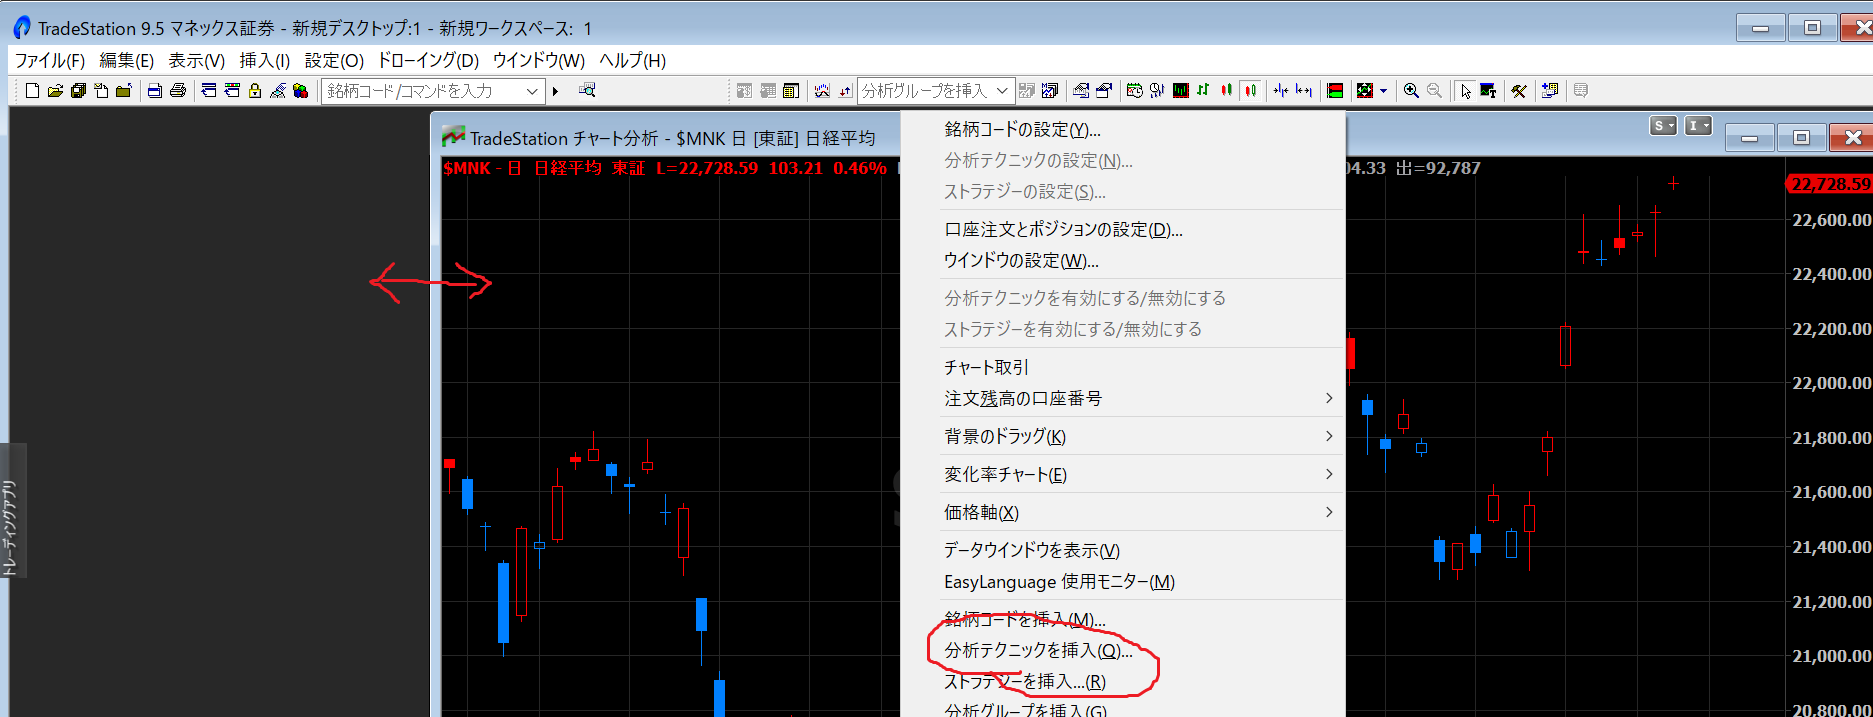Click inside the symbol command input field
The width and height of the screenshot is (1873, 717).
(x=422, y=91)
